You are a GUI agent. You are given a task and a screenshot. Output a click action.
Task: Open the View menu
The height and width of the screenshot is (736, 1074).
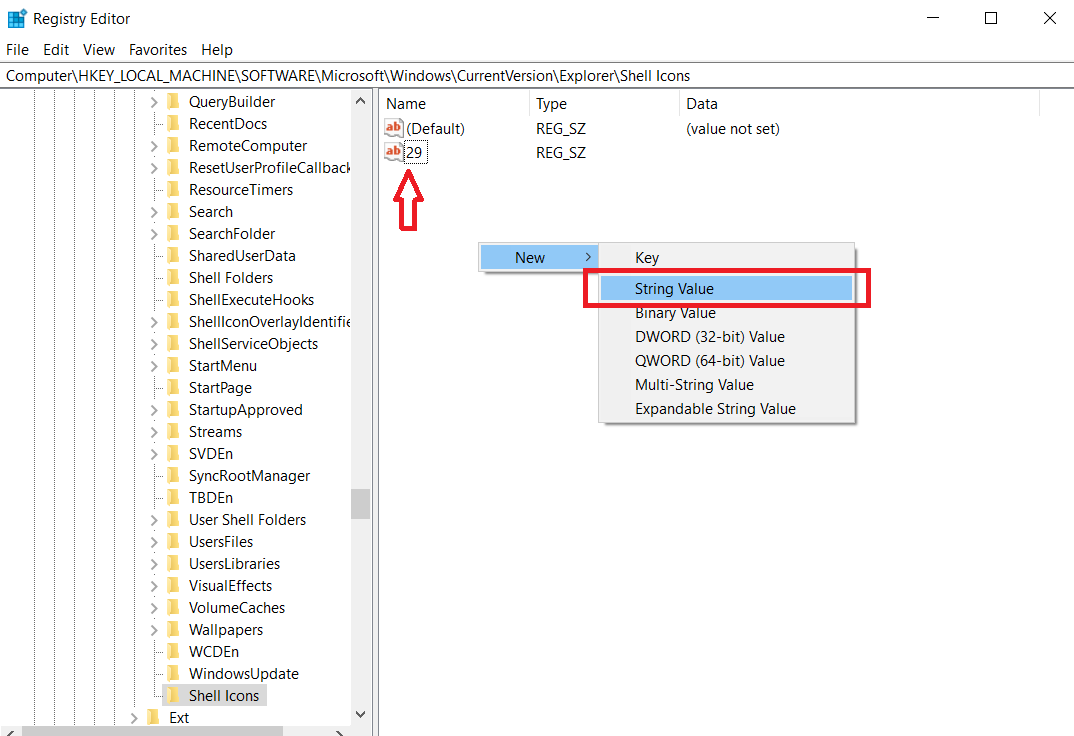coord(99,50)
